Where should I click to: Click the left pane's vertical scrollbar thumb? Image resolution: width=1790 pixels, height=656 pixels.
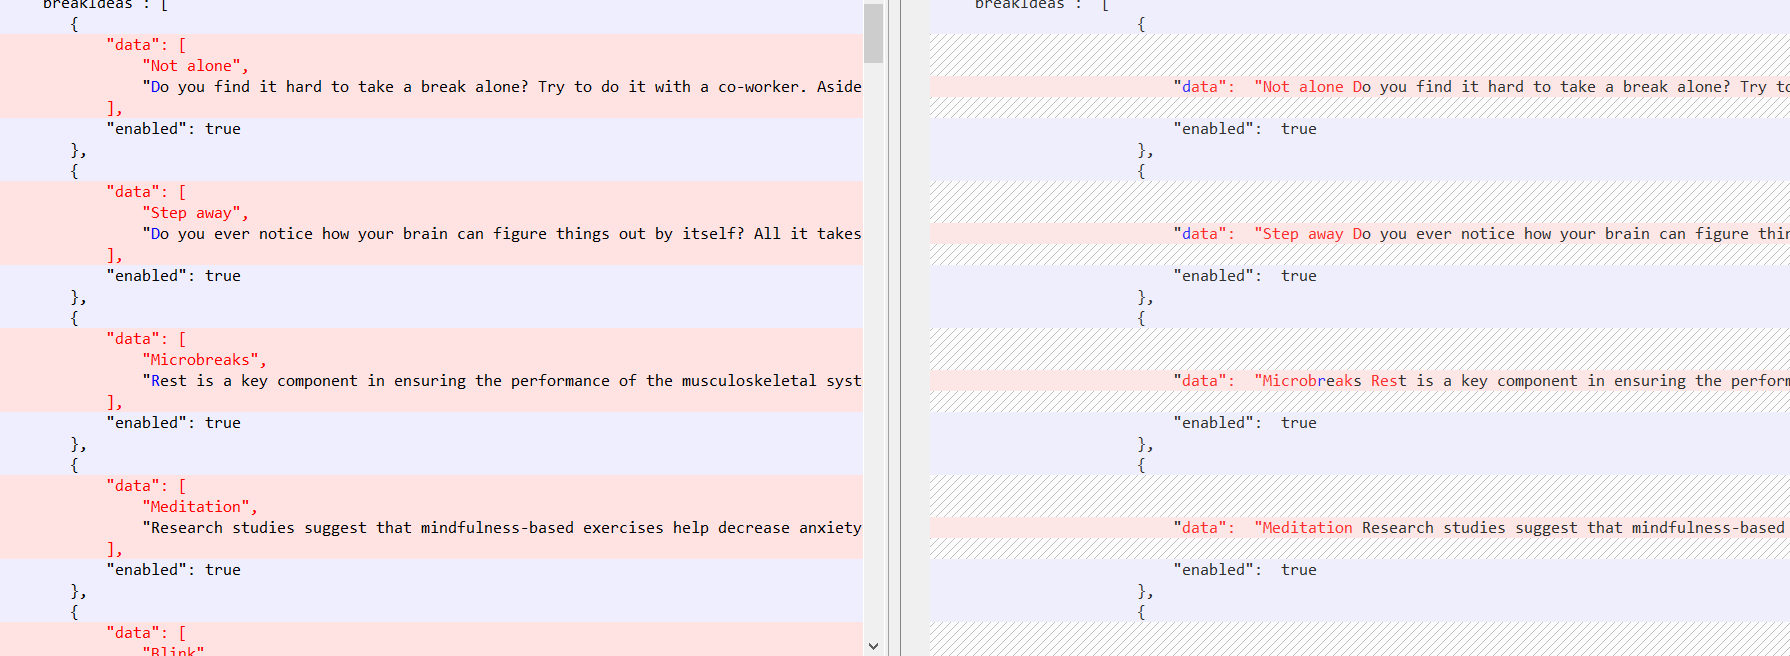coord(873,32)
